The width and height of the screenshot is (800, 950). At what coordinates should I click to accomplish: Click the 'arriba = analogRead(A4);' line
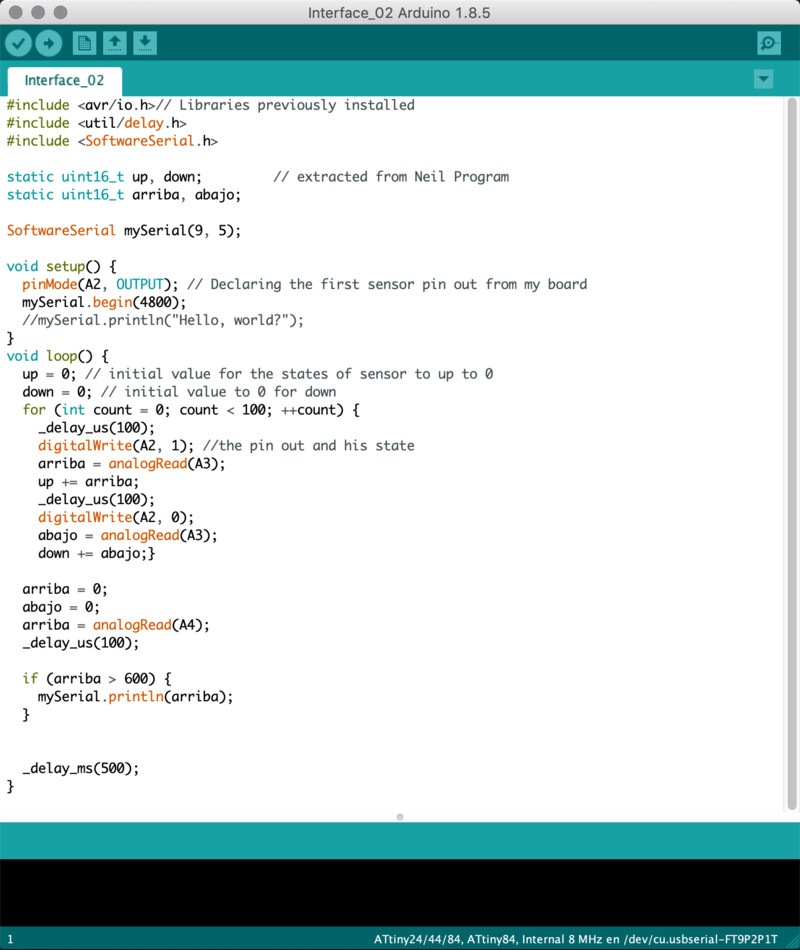point(116,625)
